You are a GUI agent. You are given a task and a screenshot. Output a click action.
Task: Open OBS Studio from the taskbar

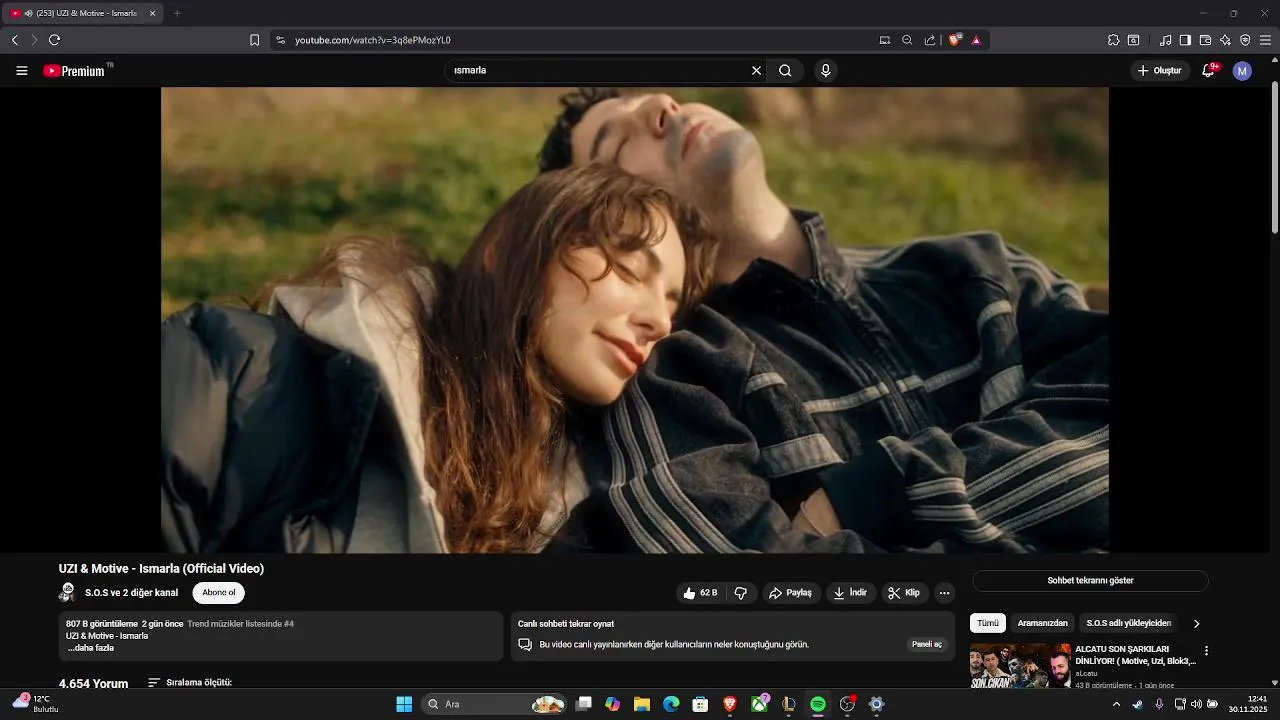click(x=847, y=704)
